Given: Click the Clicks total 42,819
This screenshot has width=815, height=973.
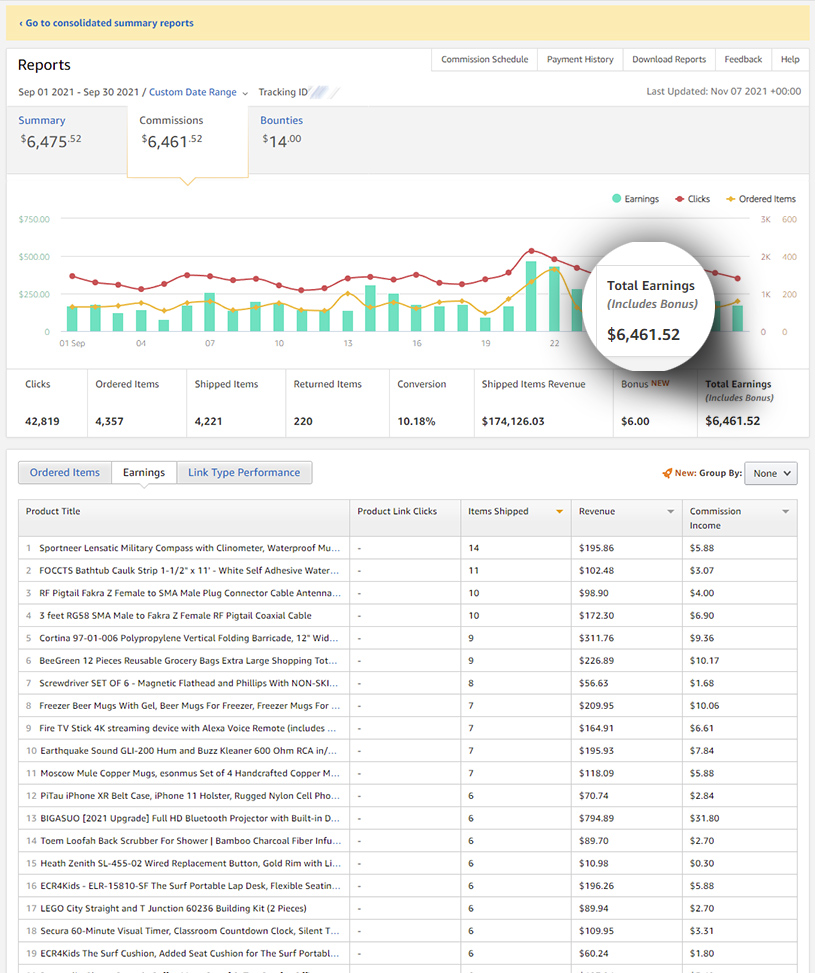Looking at the screenshot, I should click(42, 421).
